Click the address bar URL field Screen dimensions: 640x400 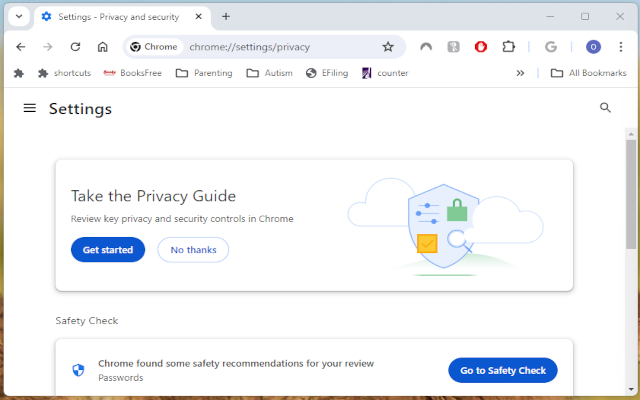tap(280, 47)
